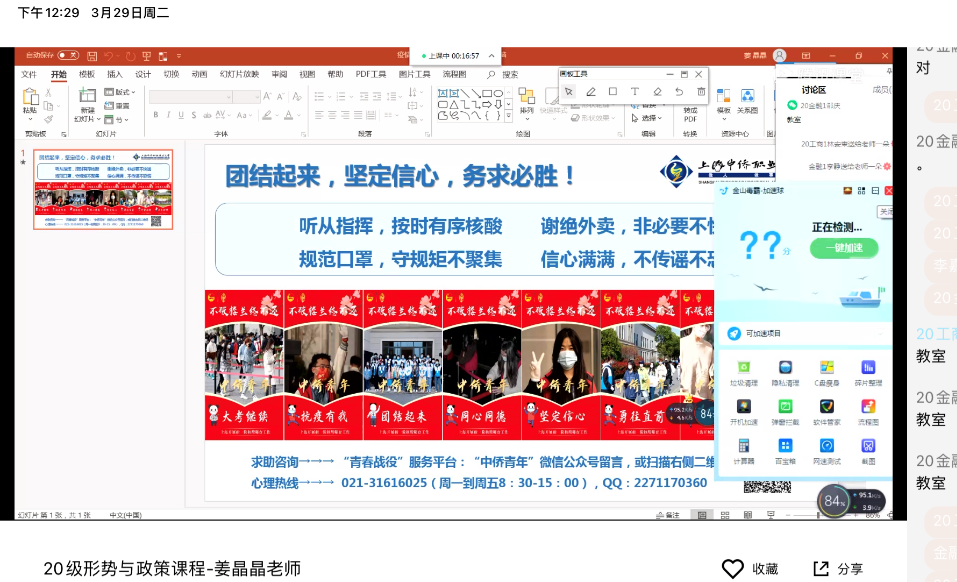Toggle the 自动保存 autosave switch
Screen dimensions: 957x582
coord(67,56)
